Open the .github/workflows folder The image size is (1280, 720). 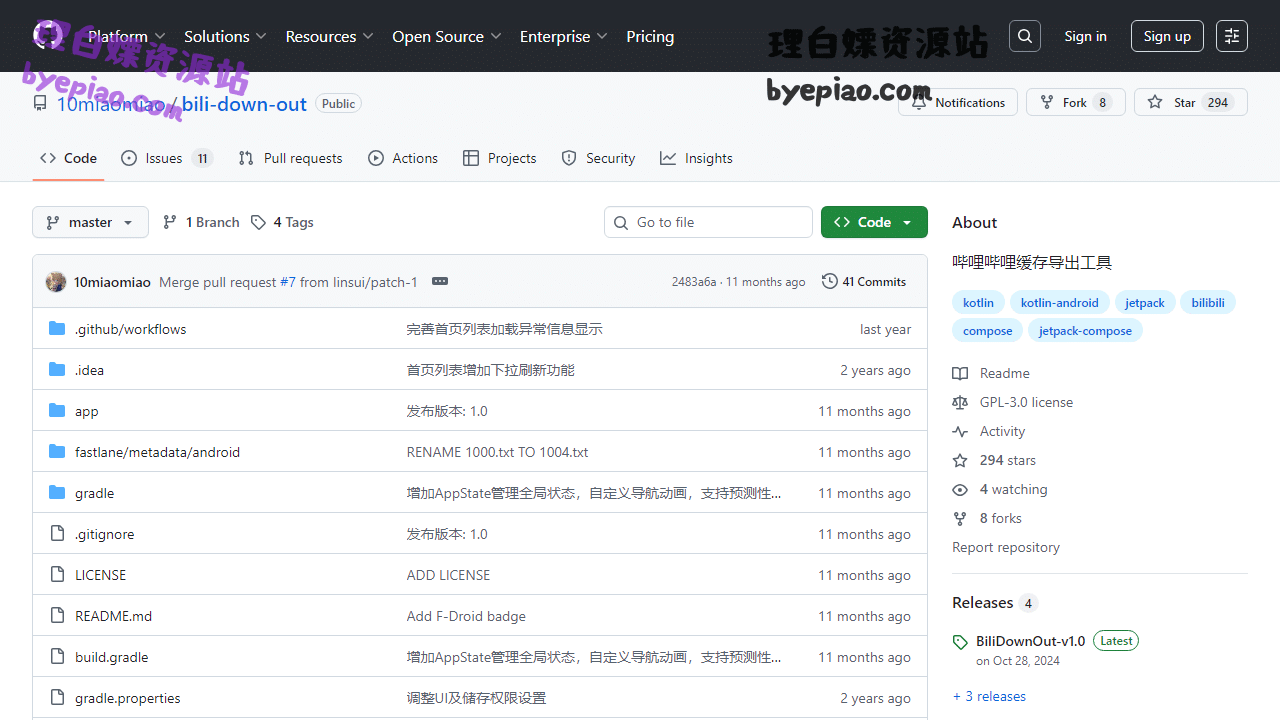[x=130, y=329]
